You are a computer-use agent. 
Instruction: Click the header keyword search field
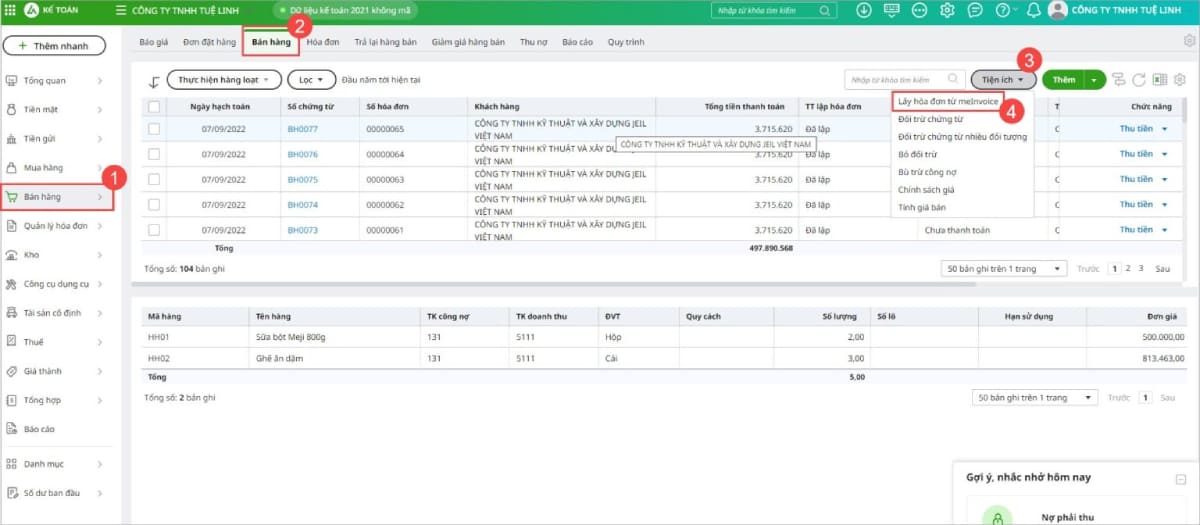775,10
